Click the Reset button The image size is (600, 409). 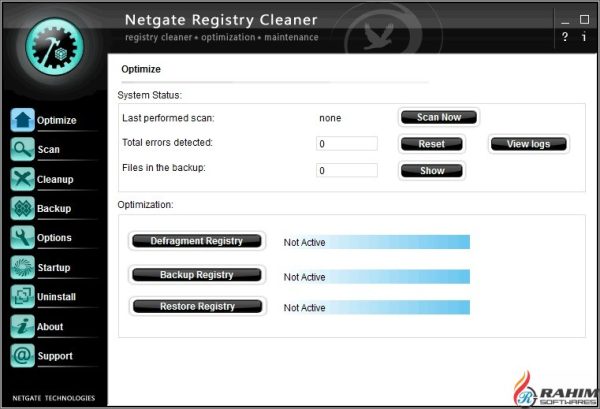click(x=432, y=144)
